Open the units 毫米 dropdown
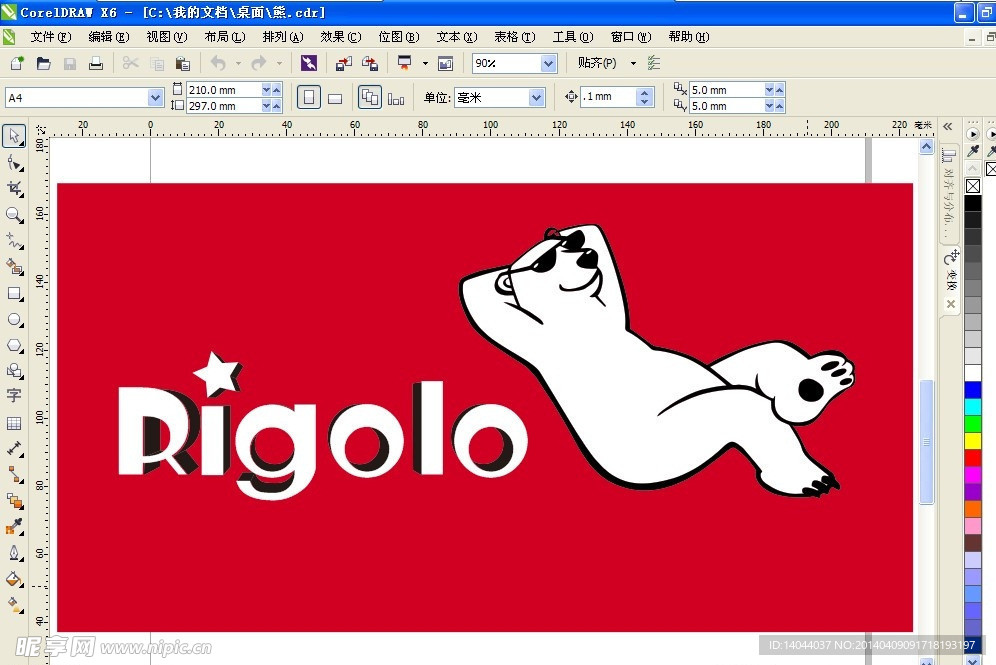 tap(536, 97)
